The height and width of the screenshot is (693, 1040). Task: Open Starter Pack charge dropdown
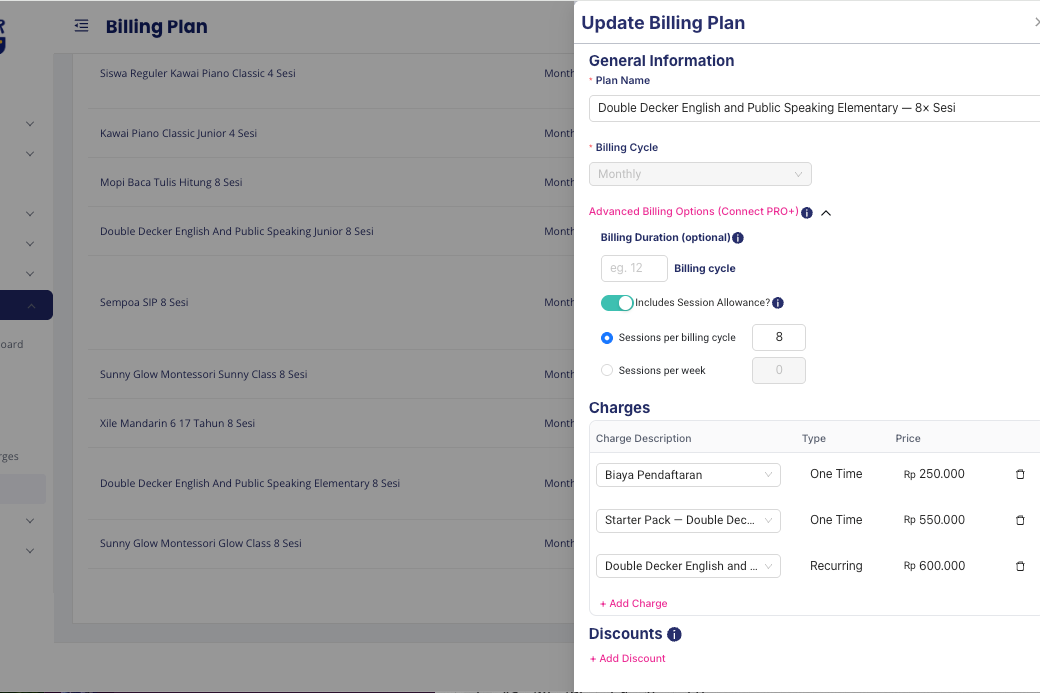688,521
